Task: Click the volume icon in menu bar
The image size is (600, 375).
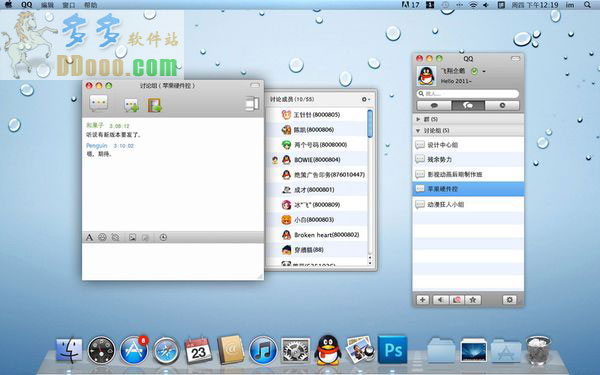Action: point(486,5)
